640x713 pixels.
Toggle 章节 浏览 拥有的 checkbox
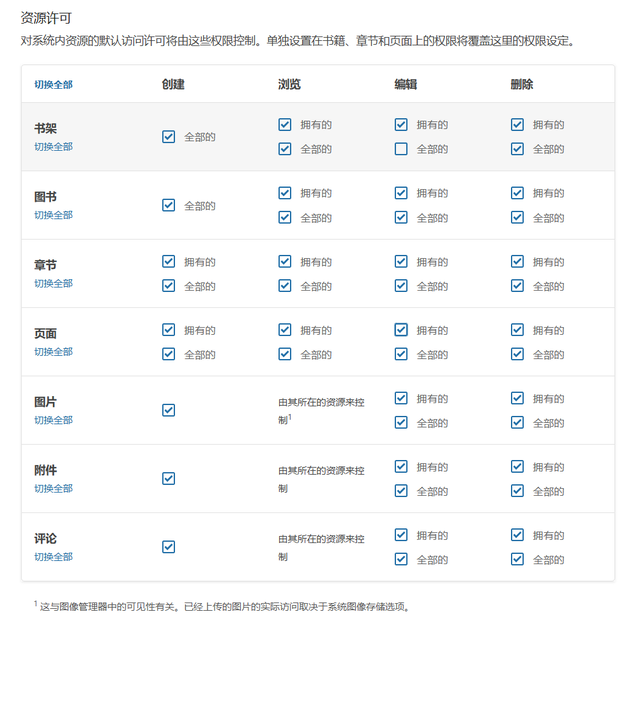(285, 261)
